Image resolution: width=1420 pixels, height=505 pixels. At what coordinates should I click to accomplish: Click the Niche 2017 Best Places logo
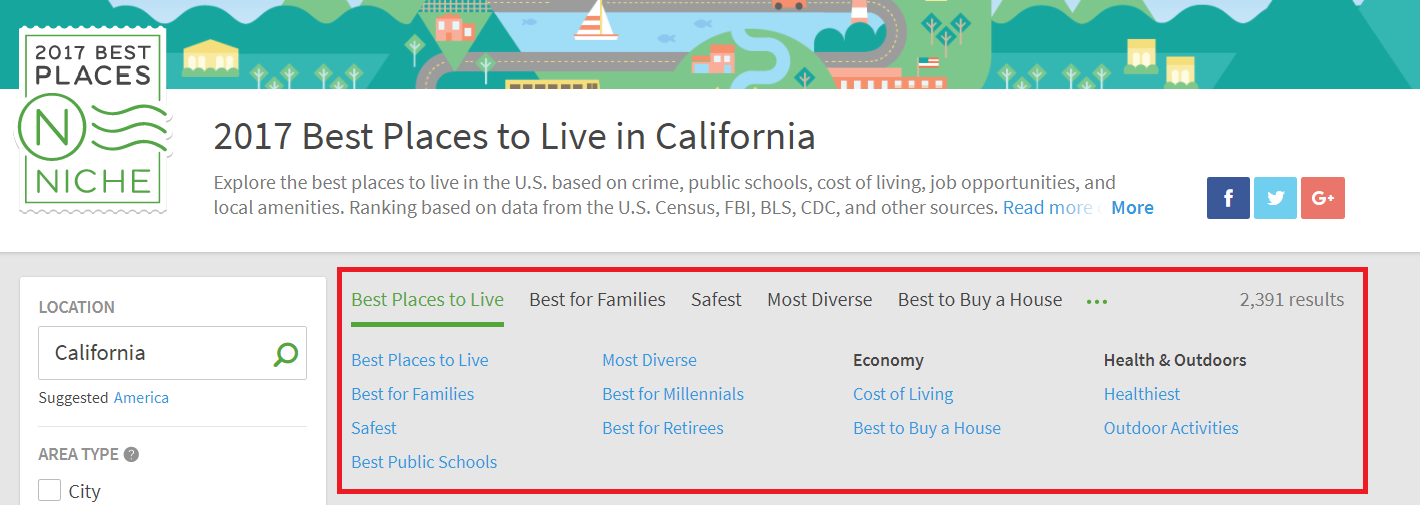[x=92, y=120]
